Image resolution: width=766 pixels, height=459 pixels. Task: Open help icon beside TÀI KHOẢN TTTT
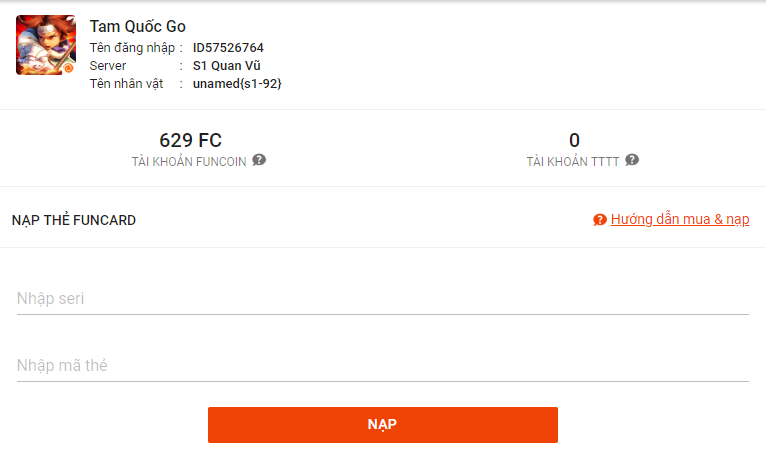tap(632, 160)
